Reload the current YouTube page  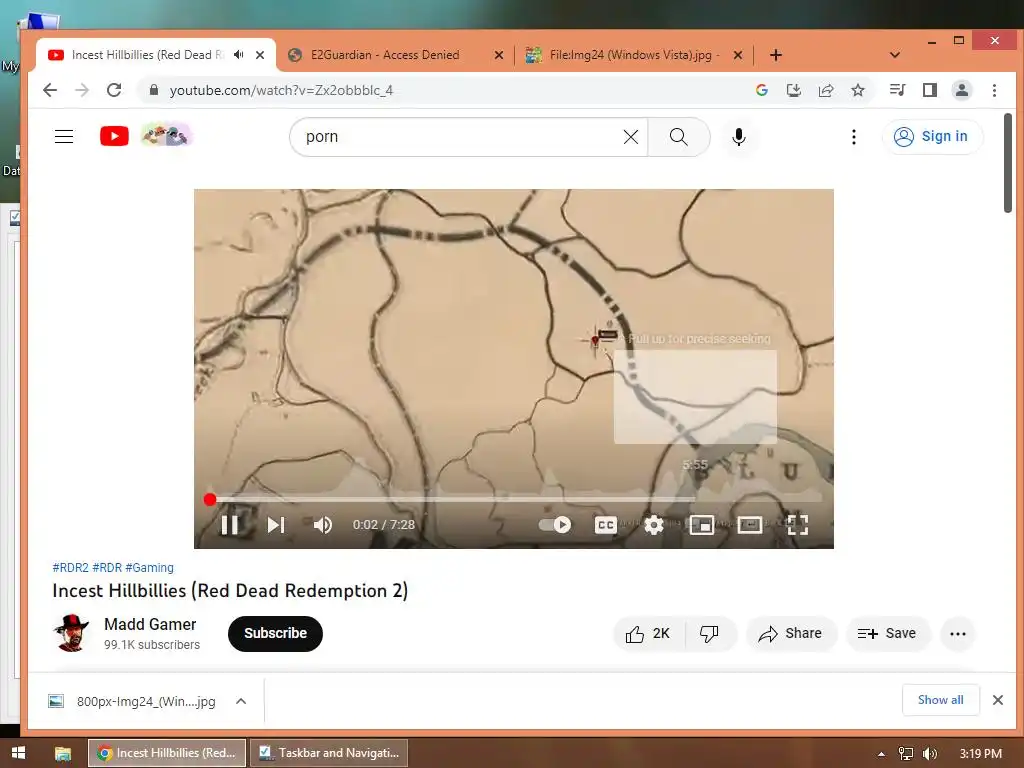pos(114,90)
